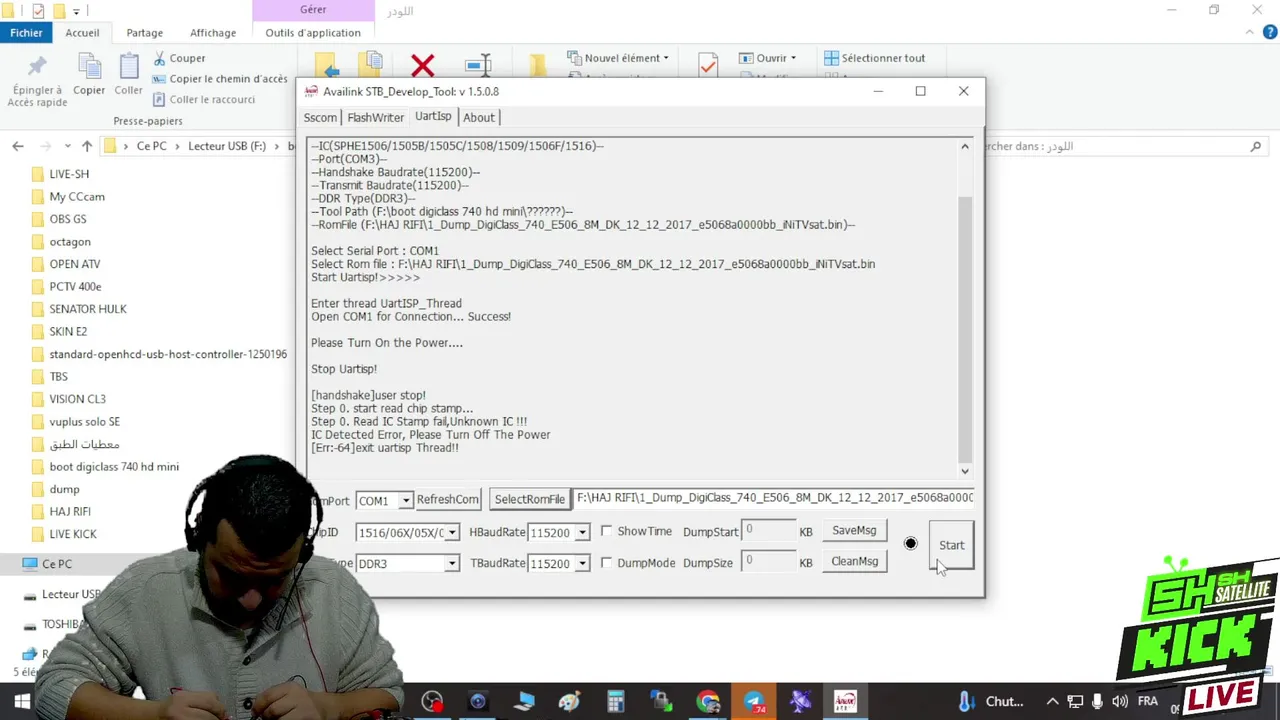
Task: Enable the DumpMode checkbox
Action: pyautogui.click(x=606, y=563)
